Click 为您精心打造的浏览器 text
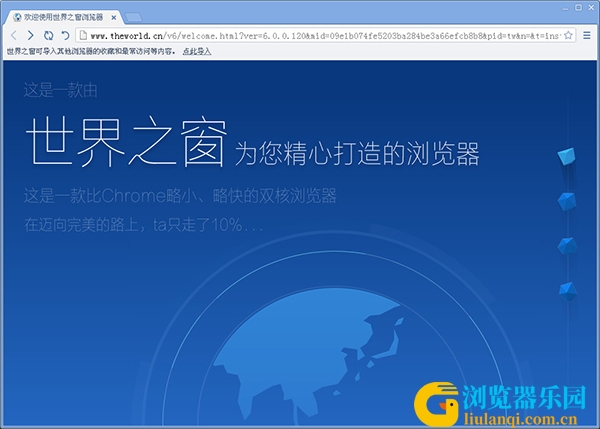The image size is (600, 429). [357, 154]
